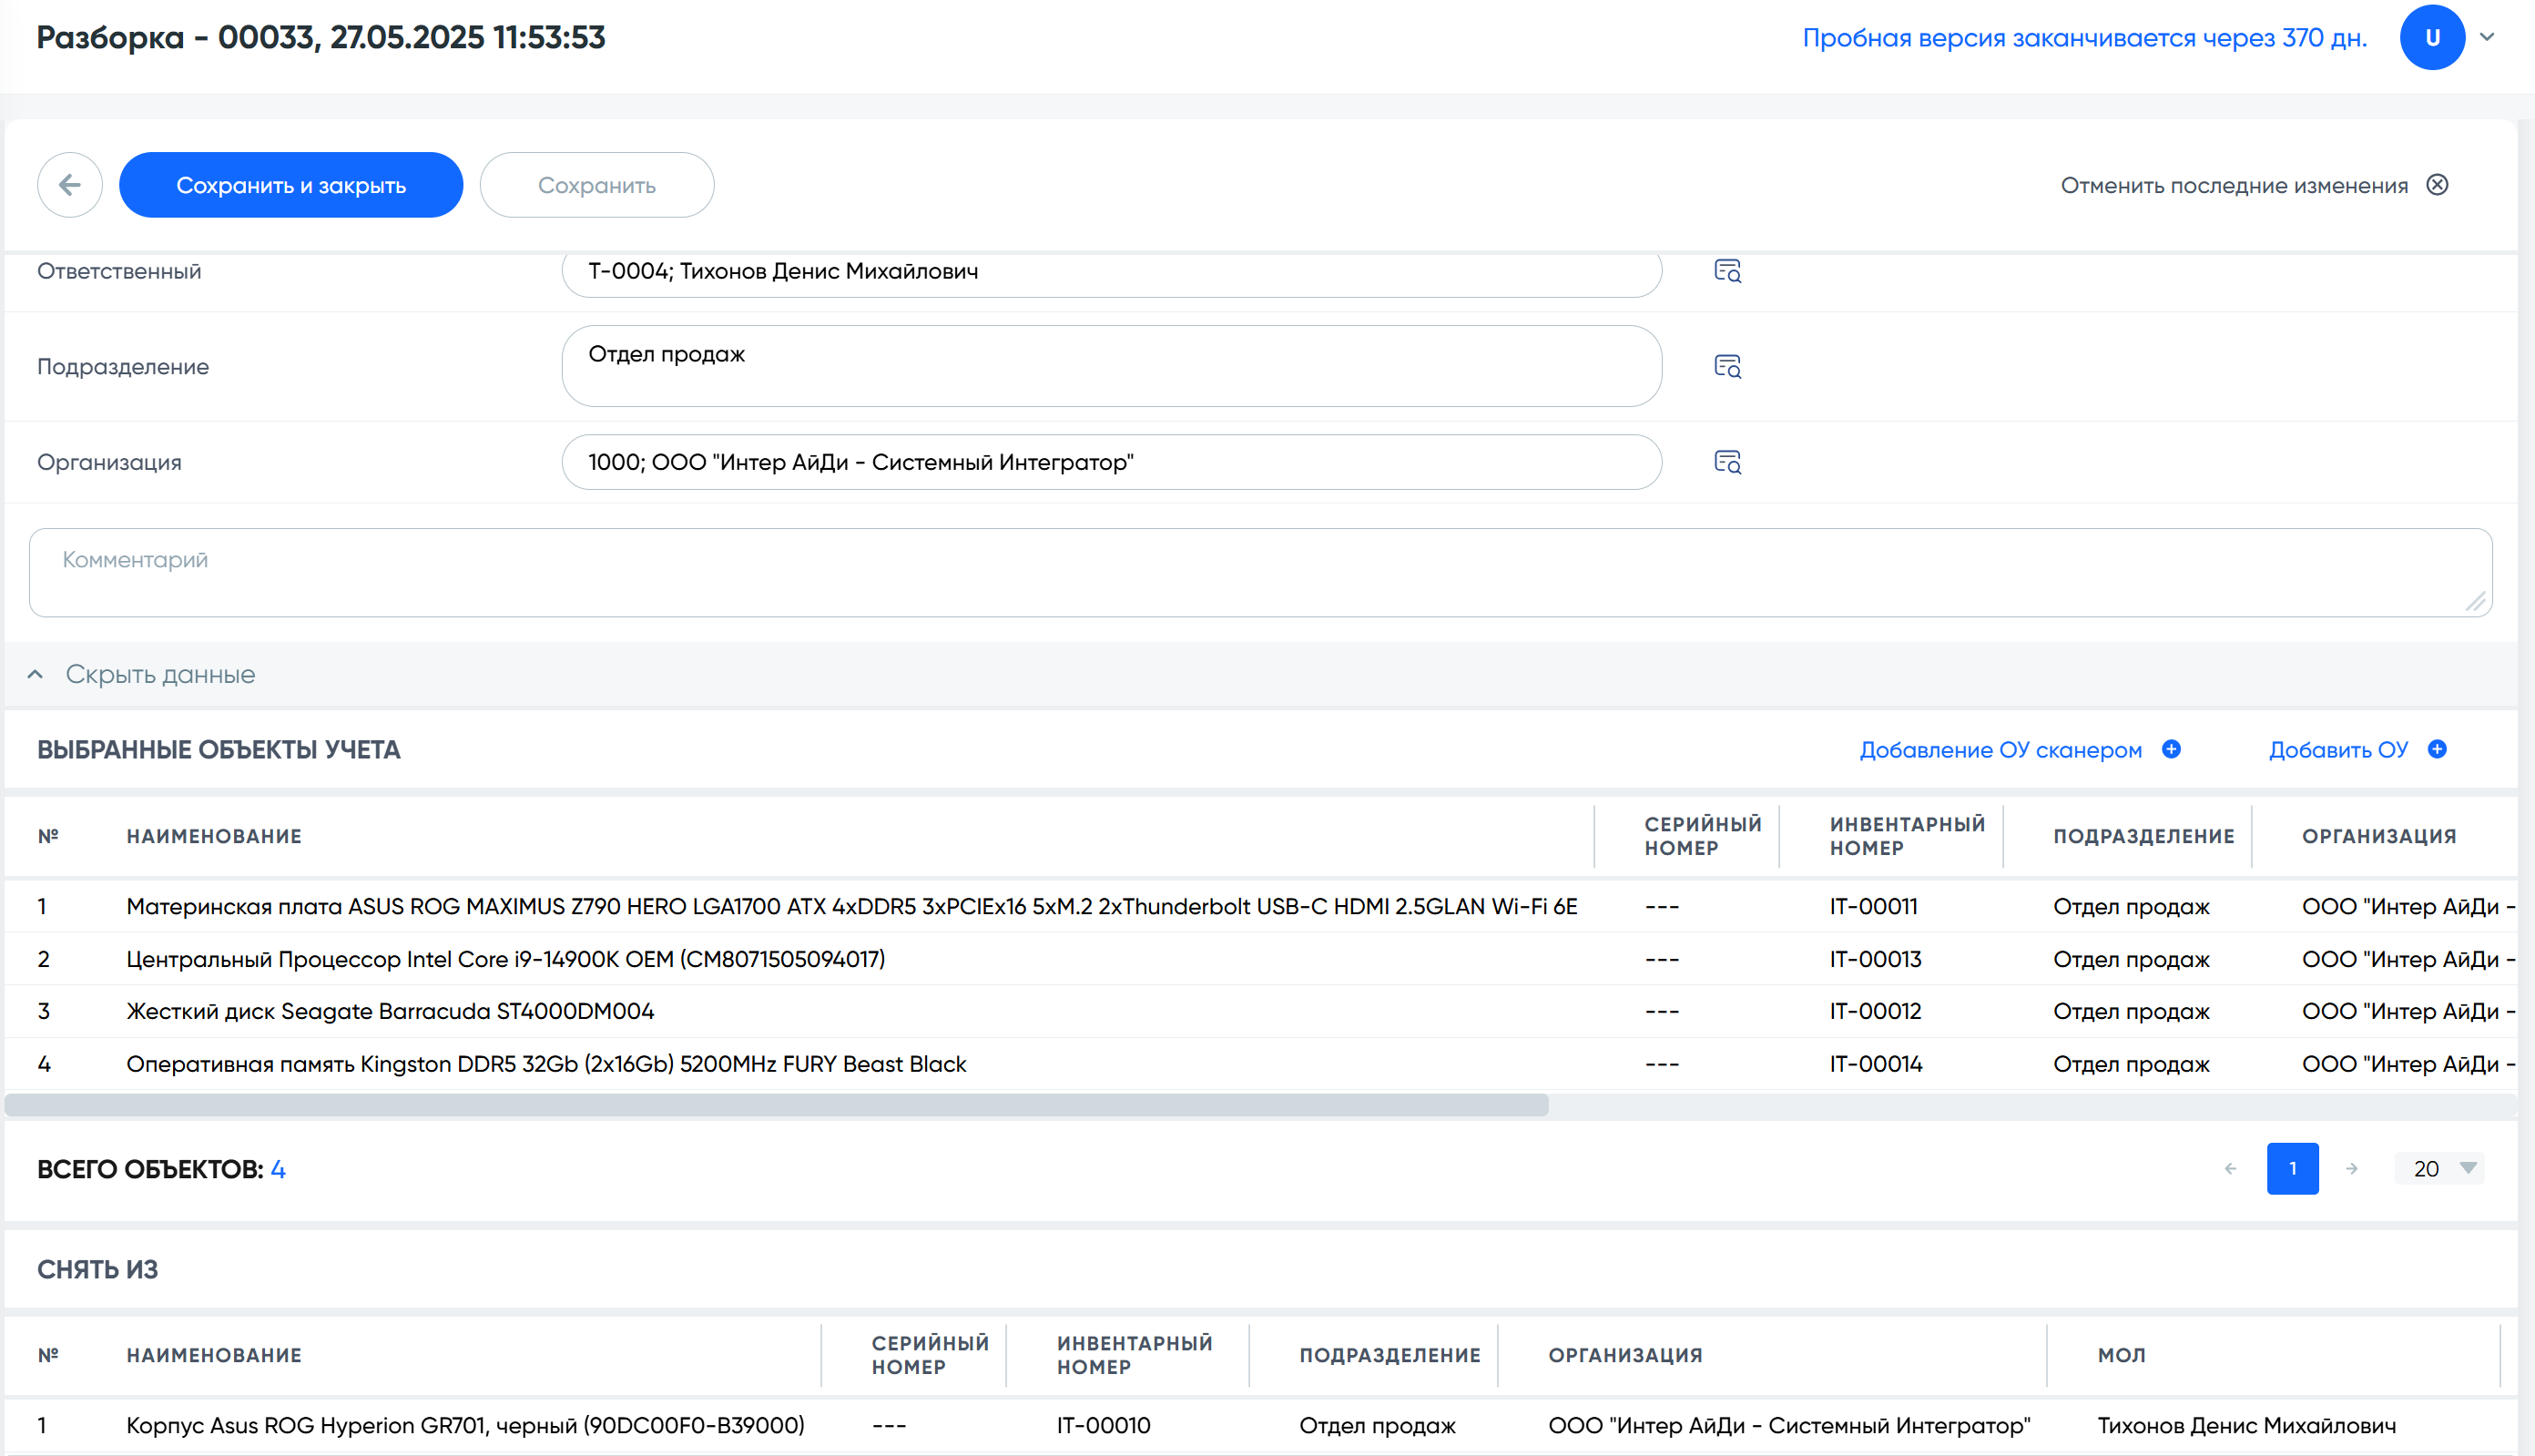Click the total objects count '4'

[278, 1169]
